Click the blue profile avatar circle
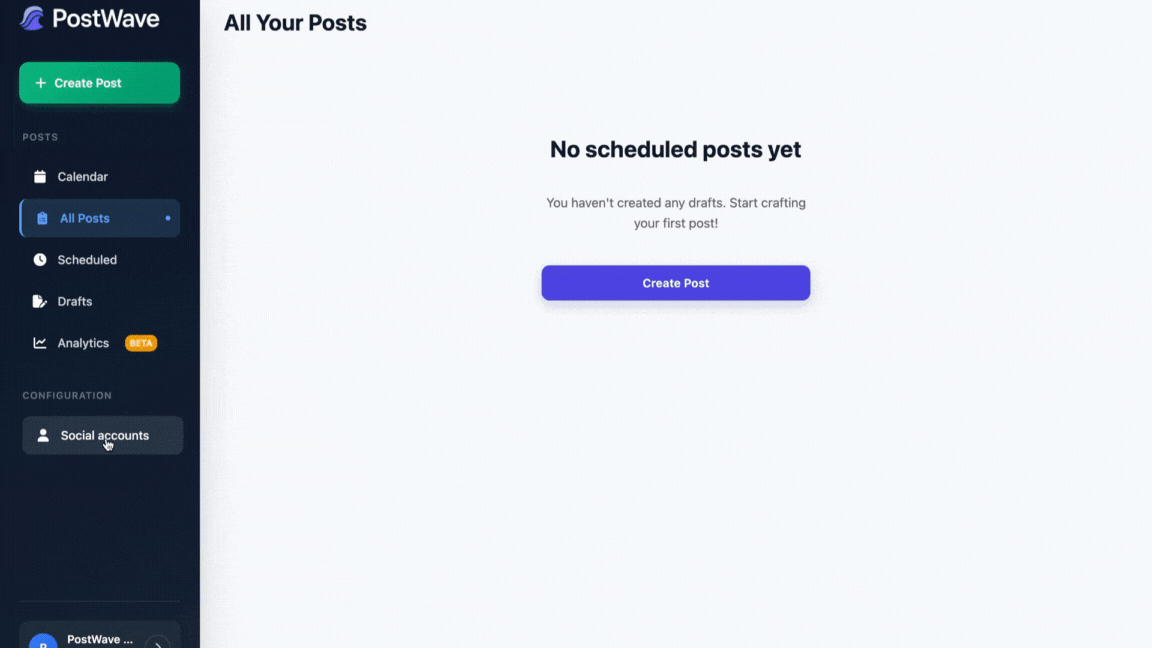 point(42,643)
